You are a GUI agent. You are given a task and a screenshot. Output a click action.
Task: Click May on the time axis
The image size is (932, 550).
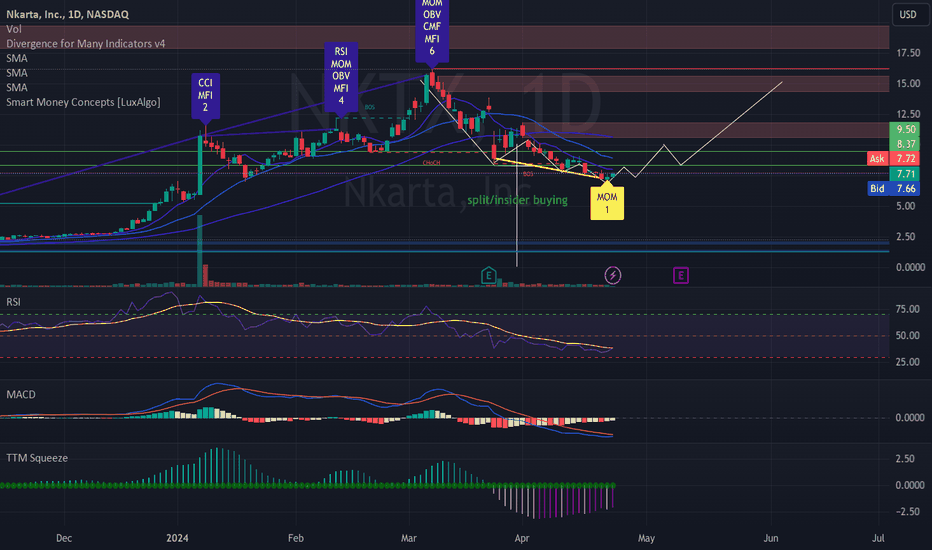pos(646,538)
